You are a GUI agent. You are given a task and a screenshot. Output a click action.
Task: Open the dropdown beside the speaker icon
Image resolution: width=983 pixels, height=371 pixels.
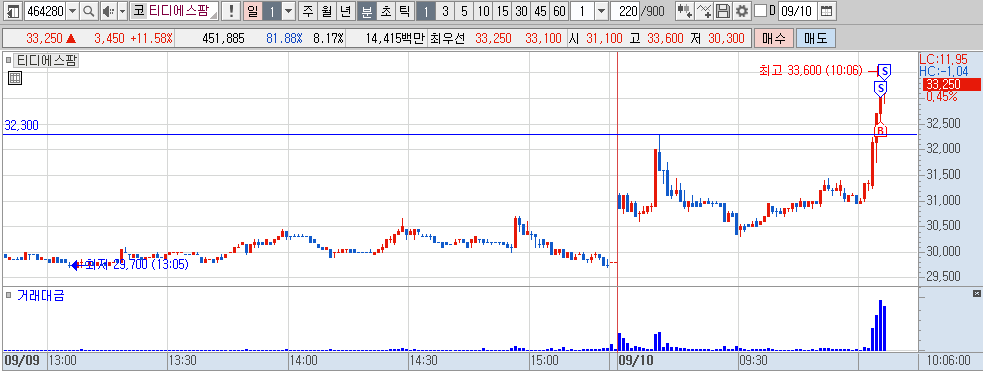[122, 11]
